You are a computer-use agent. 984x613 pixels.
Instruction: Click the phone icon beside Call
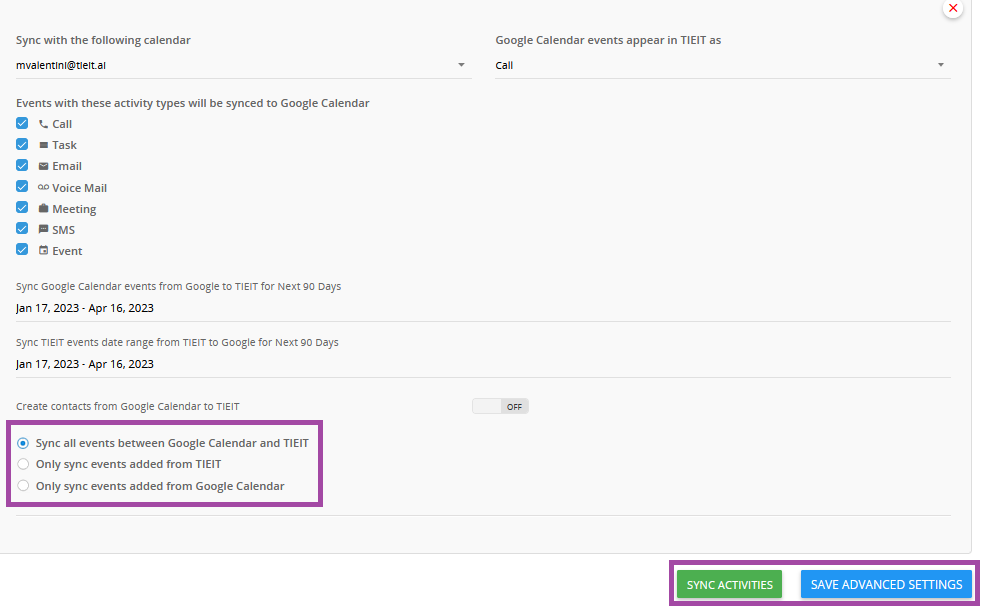43,124
